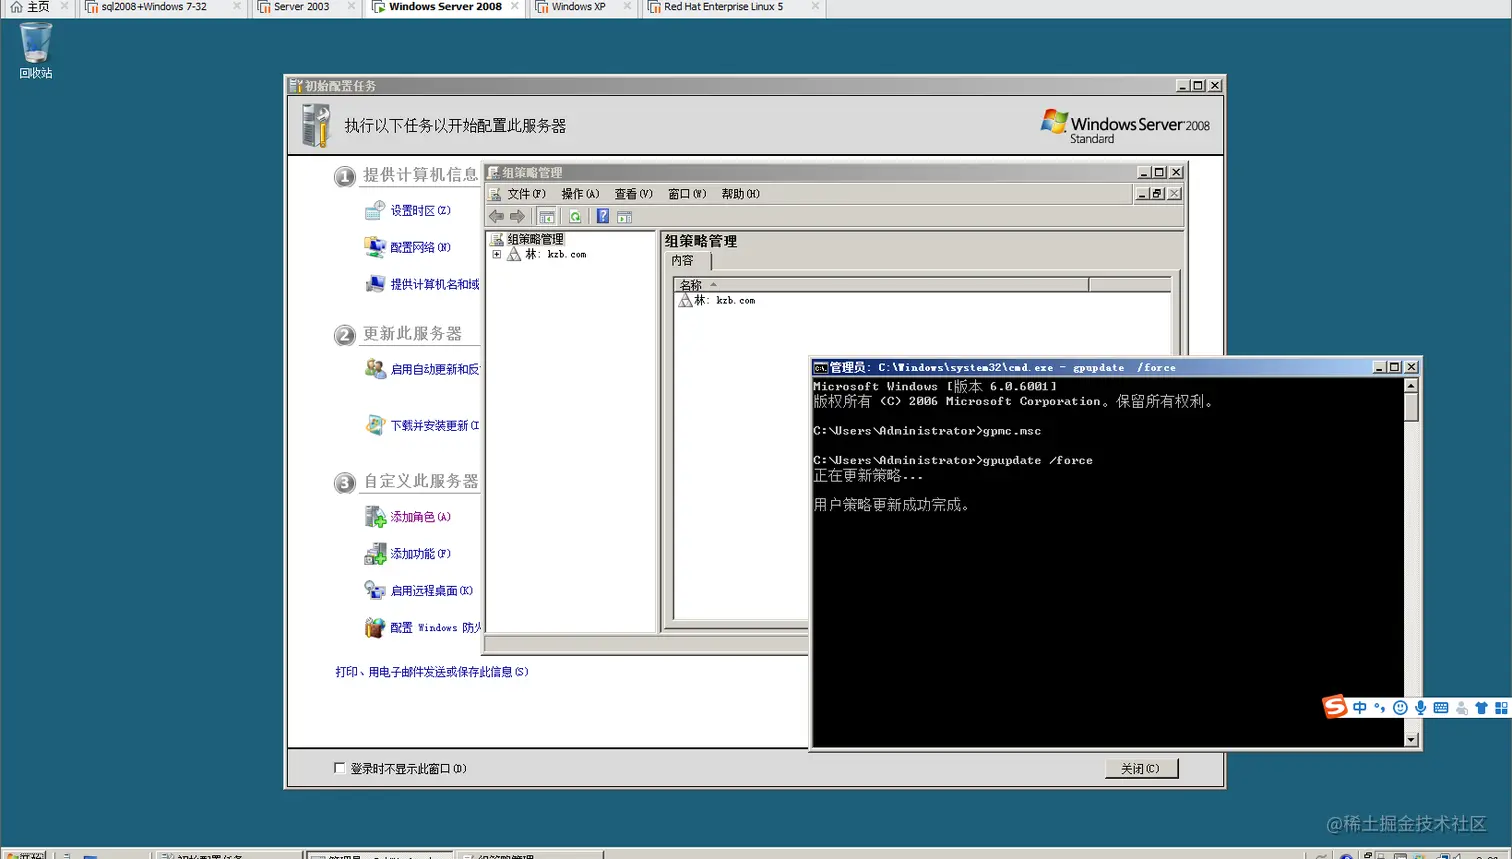
Task: Click the Back arrow in Group Policy Management toolbar
Action: coord(496,216)
